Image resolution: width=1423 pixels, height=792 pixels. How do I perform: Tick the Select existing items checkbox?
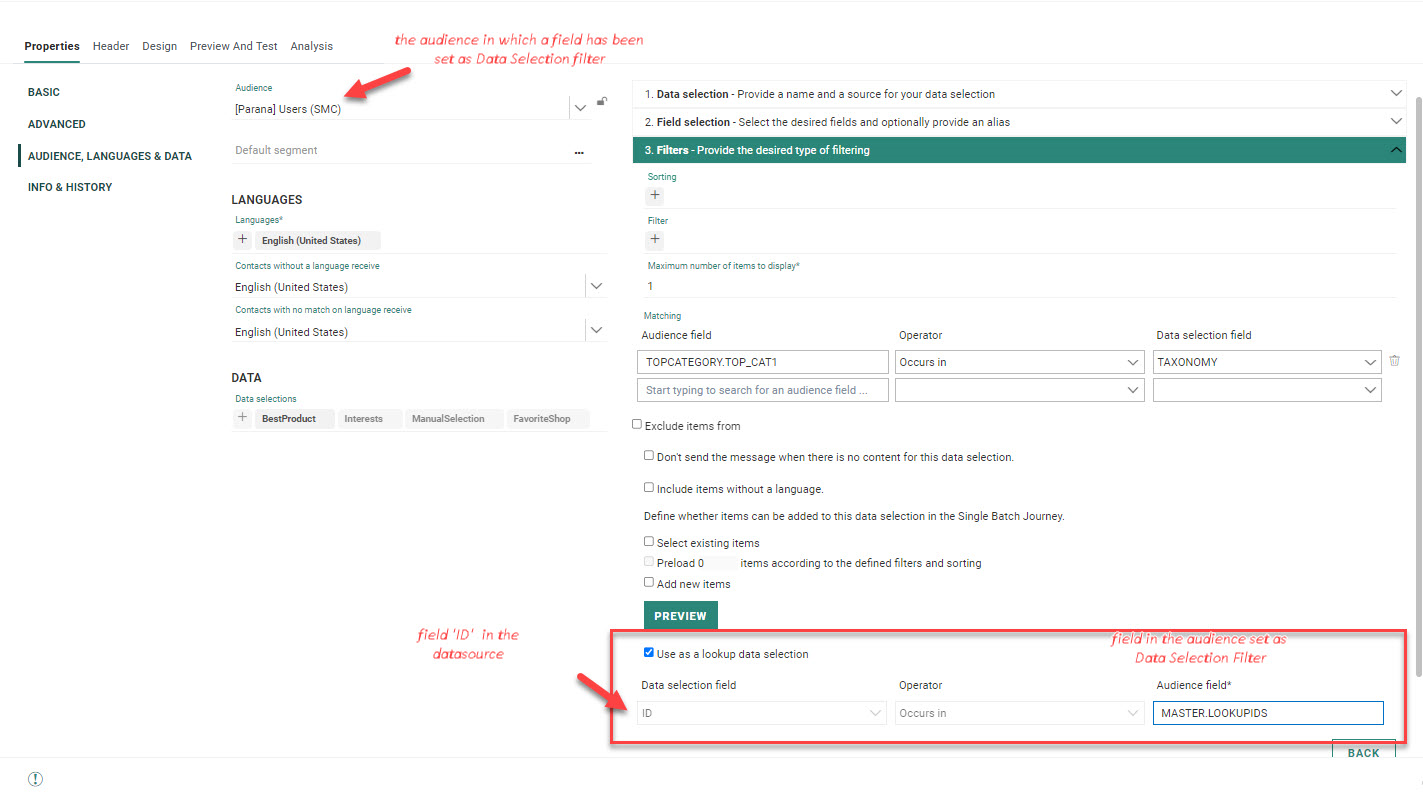[649, 542]
